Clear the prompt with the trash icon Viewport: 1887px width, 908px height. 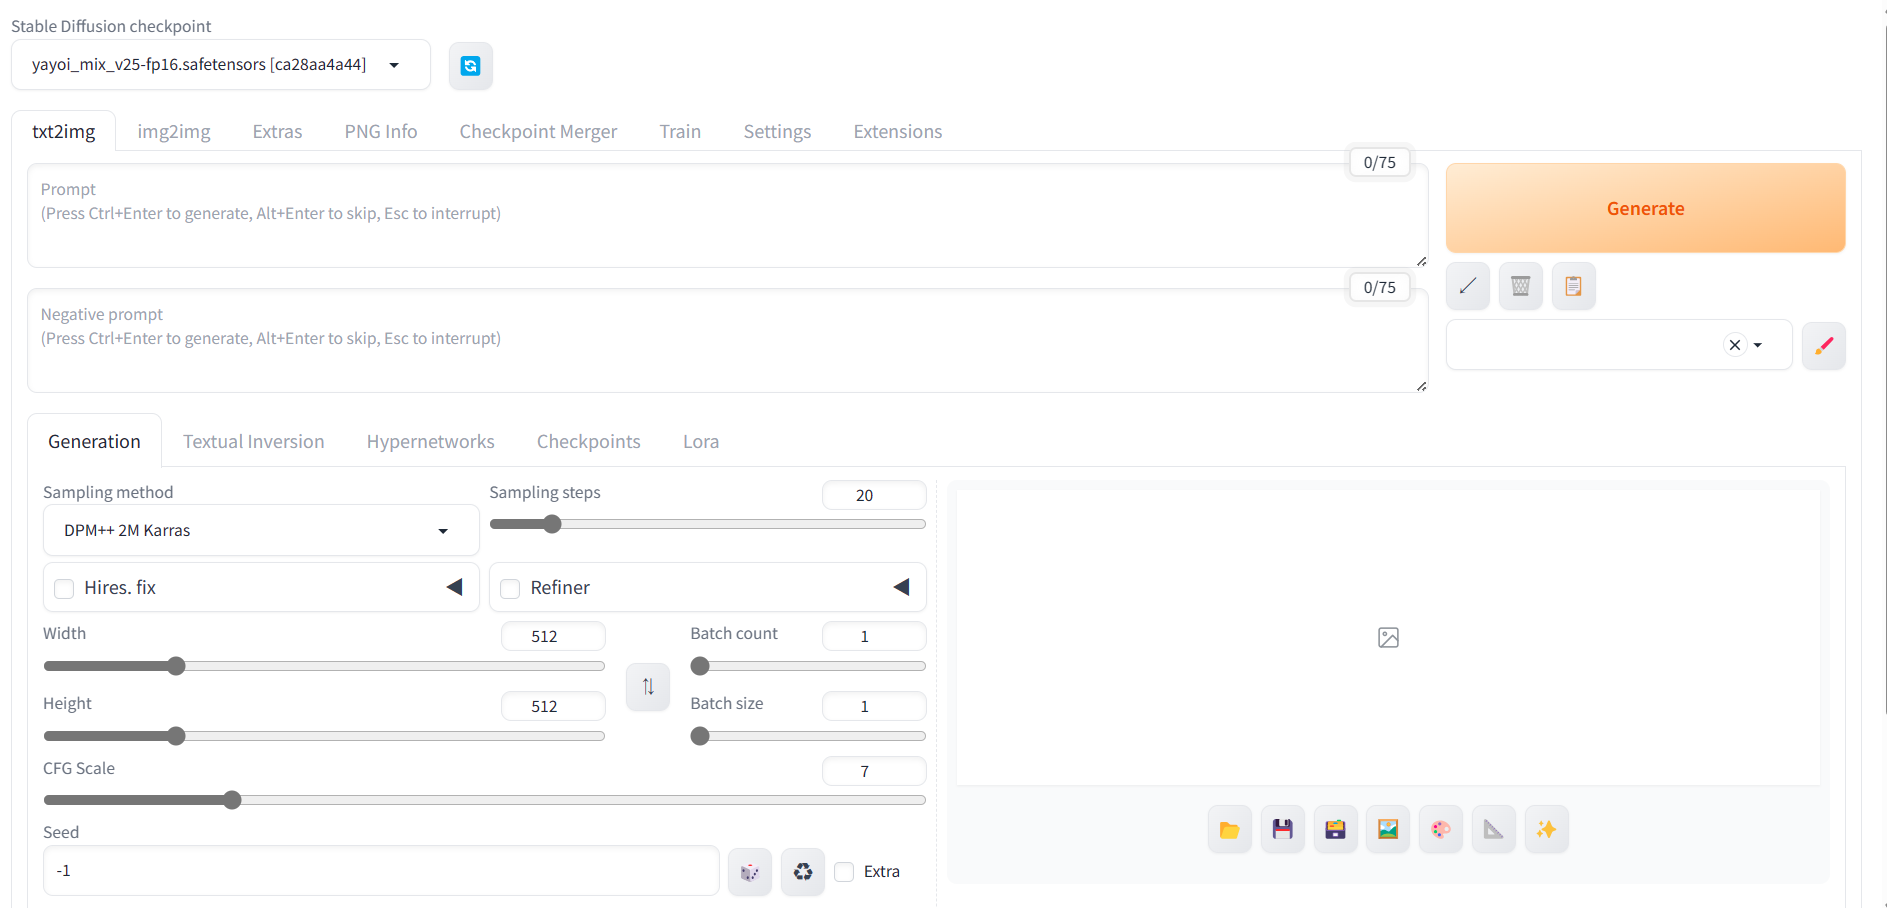coord(1520,286)
